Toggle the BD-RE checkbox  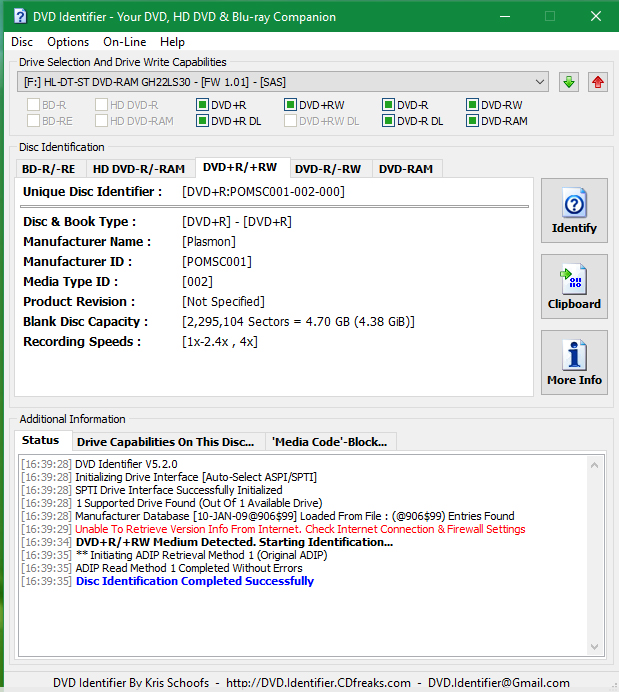pos(34,121)
